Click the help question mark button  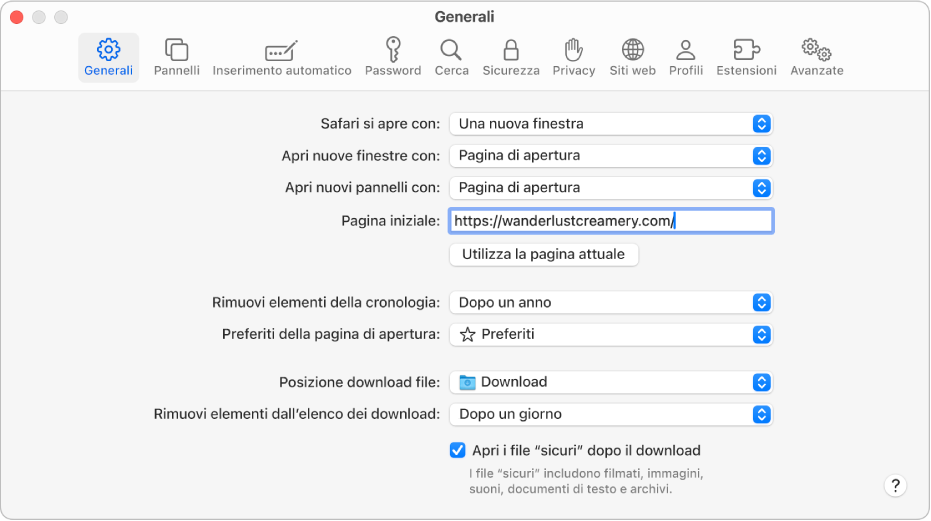895,486
